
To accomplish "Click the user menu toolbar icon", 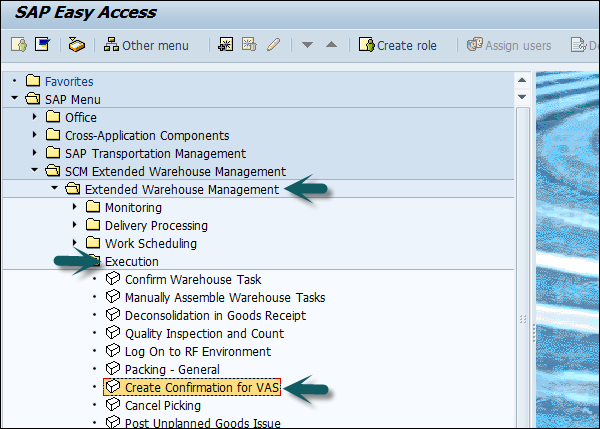I will point(18,45).
